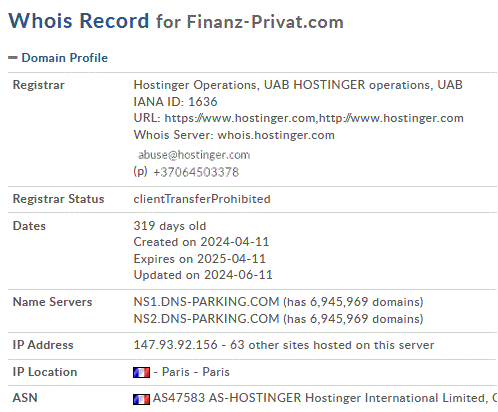The width and height of the screenshot is (498, 412).
Task: Click the minus icon beside Domain Profile
Action: click(13, 58)
